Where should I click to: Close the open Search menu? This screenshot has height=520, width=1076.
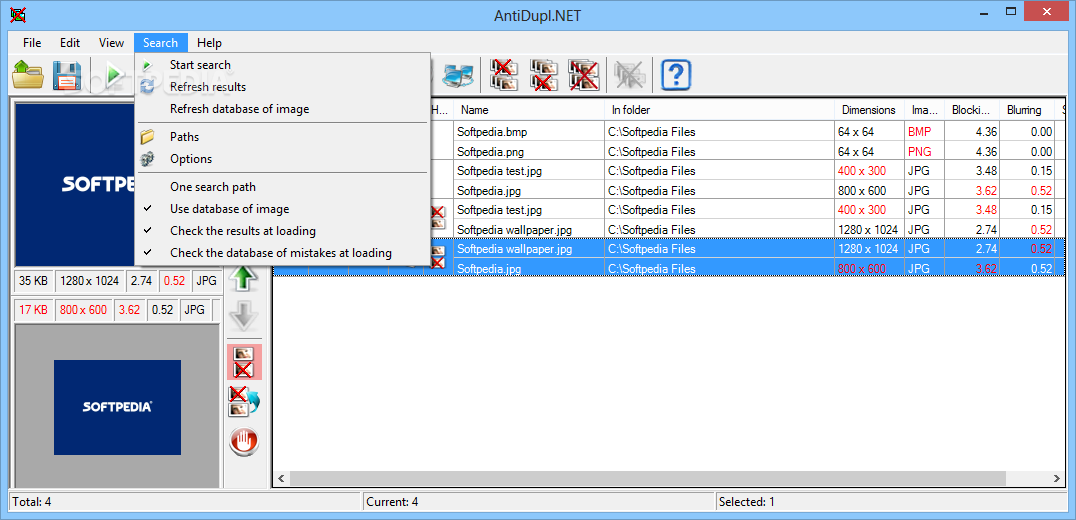coord(161,43)
